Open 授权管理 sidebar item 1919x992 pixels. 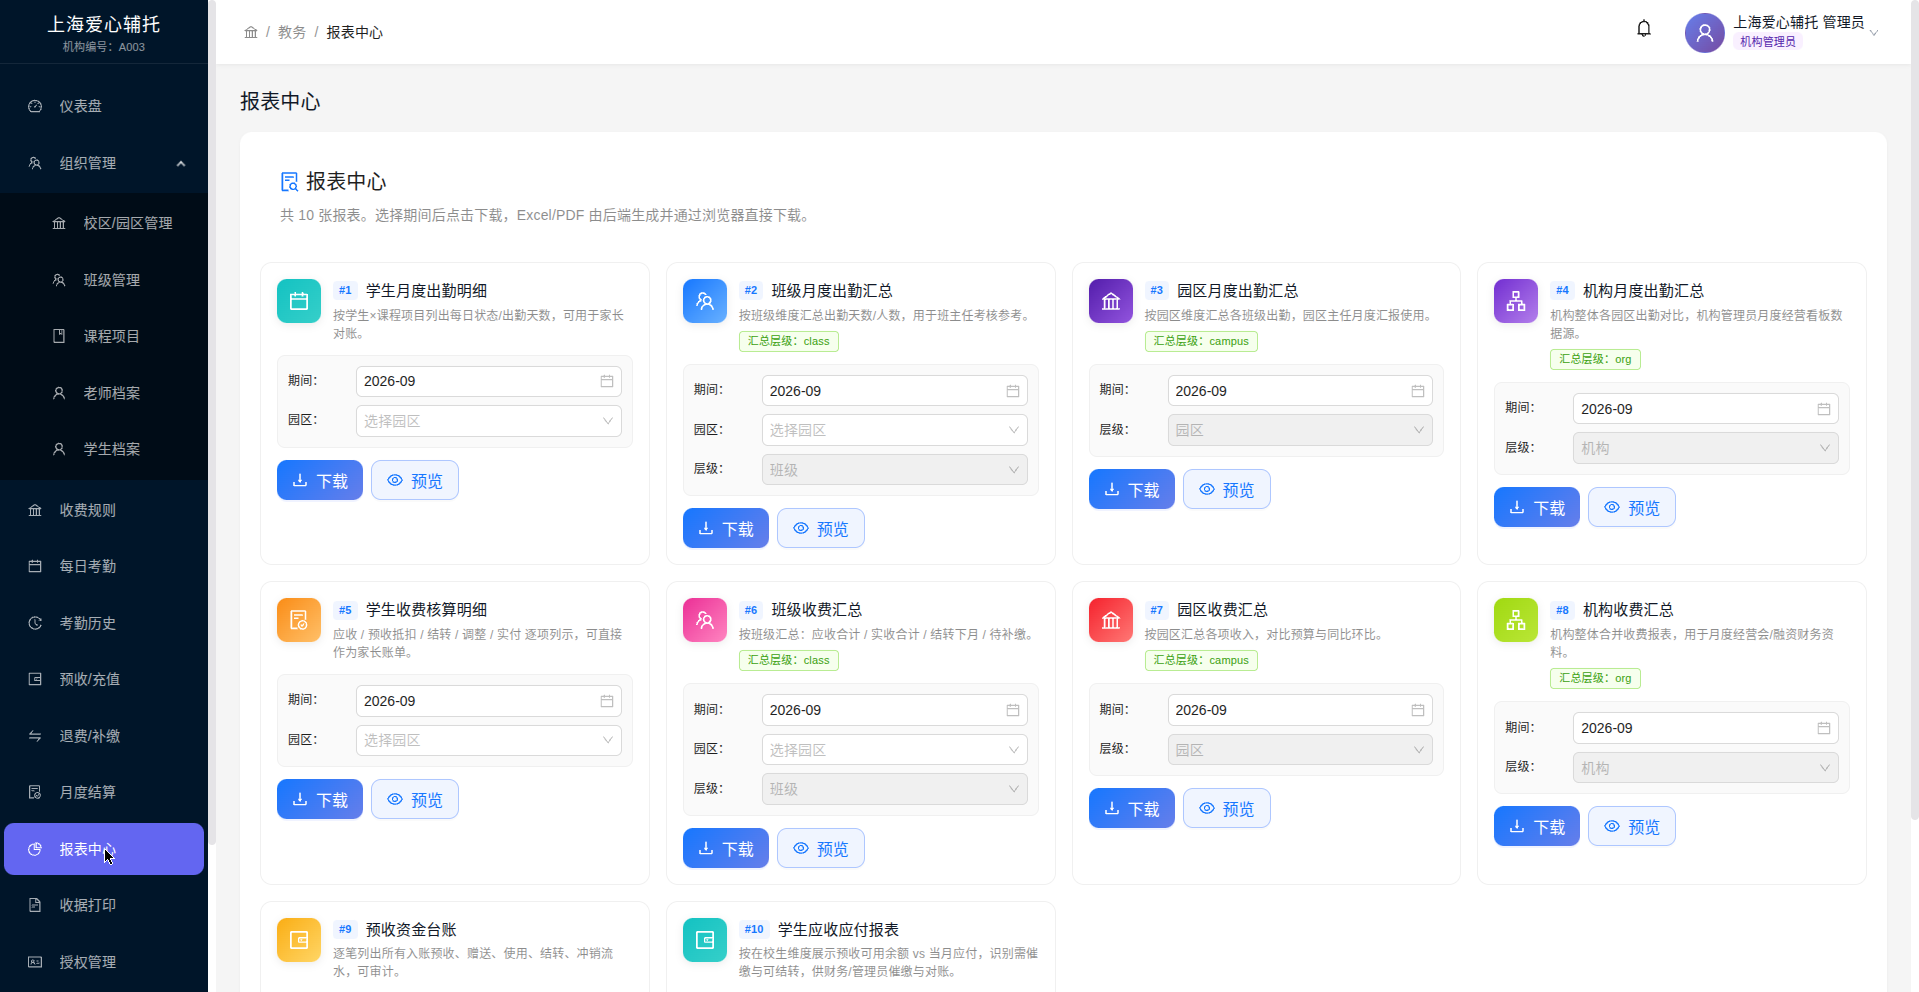pos(104,962)
